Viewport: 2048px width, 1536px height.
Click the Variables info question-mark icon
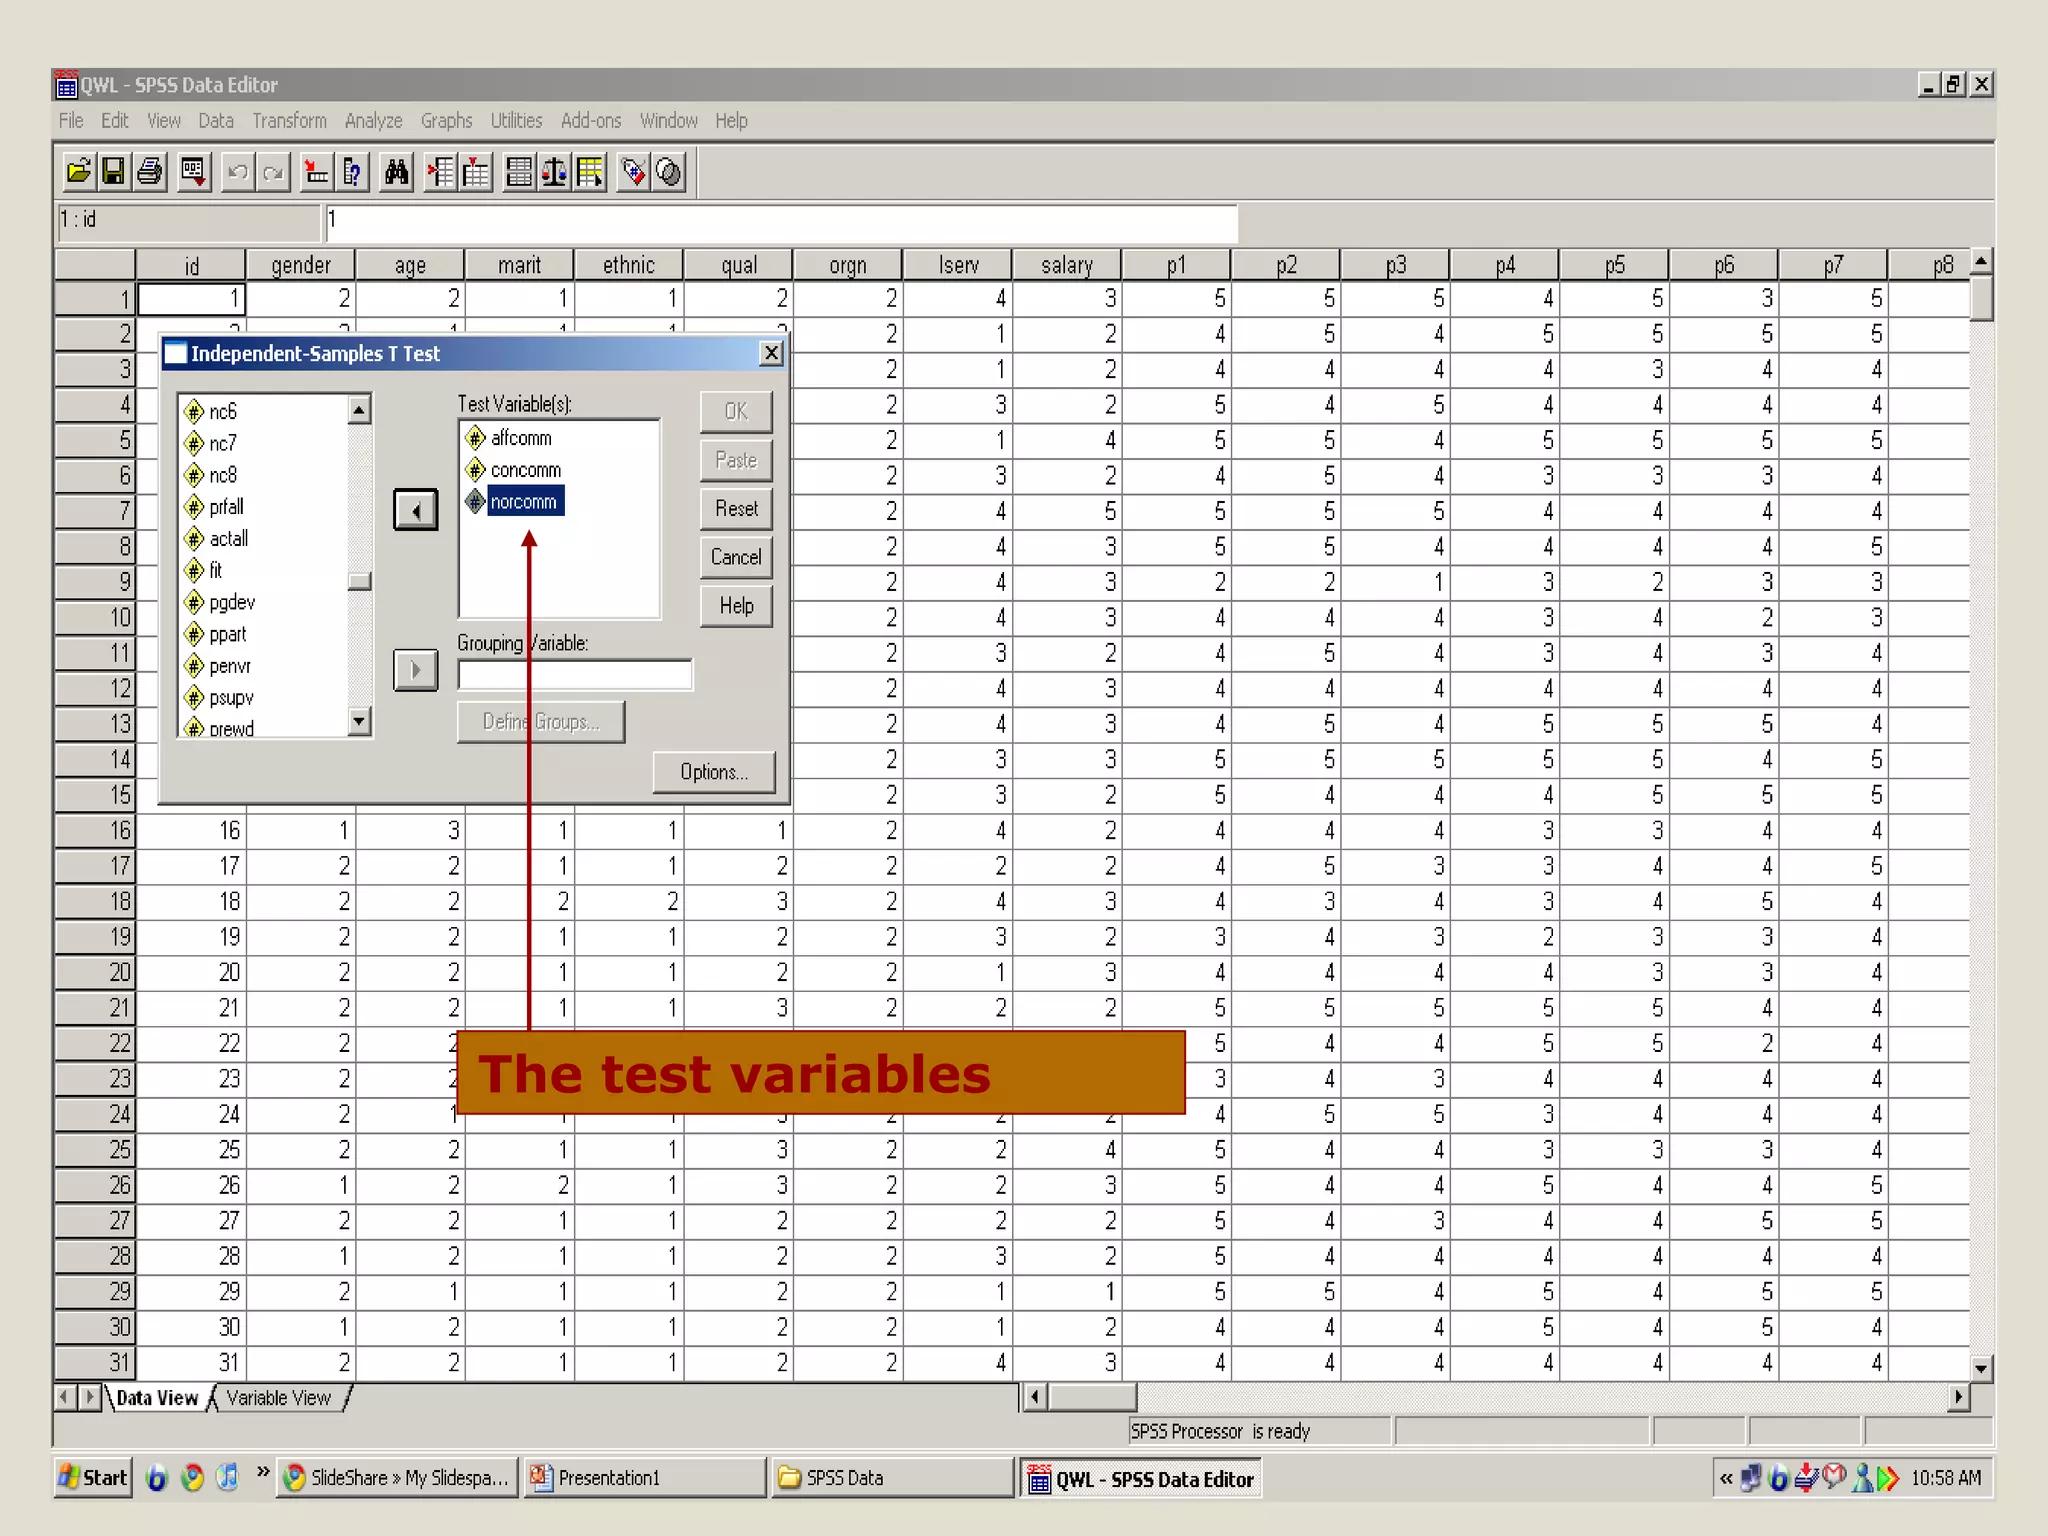pyautogui.click(x=352, y=172)
